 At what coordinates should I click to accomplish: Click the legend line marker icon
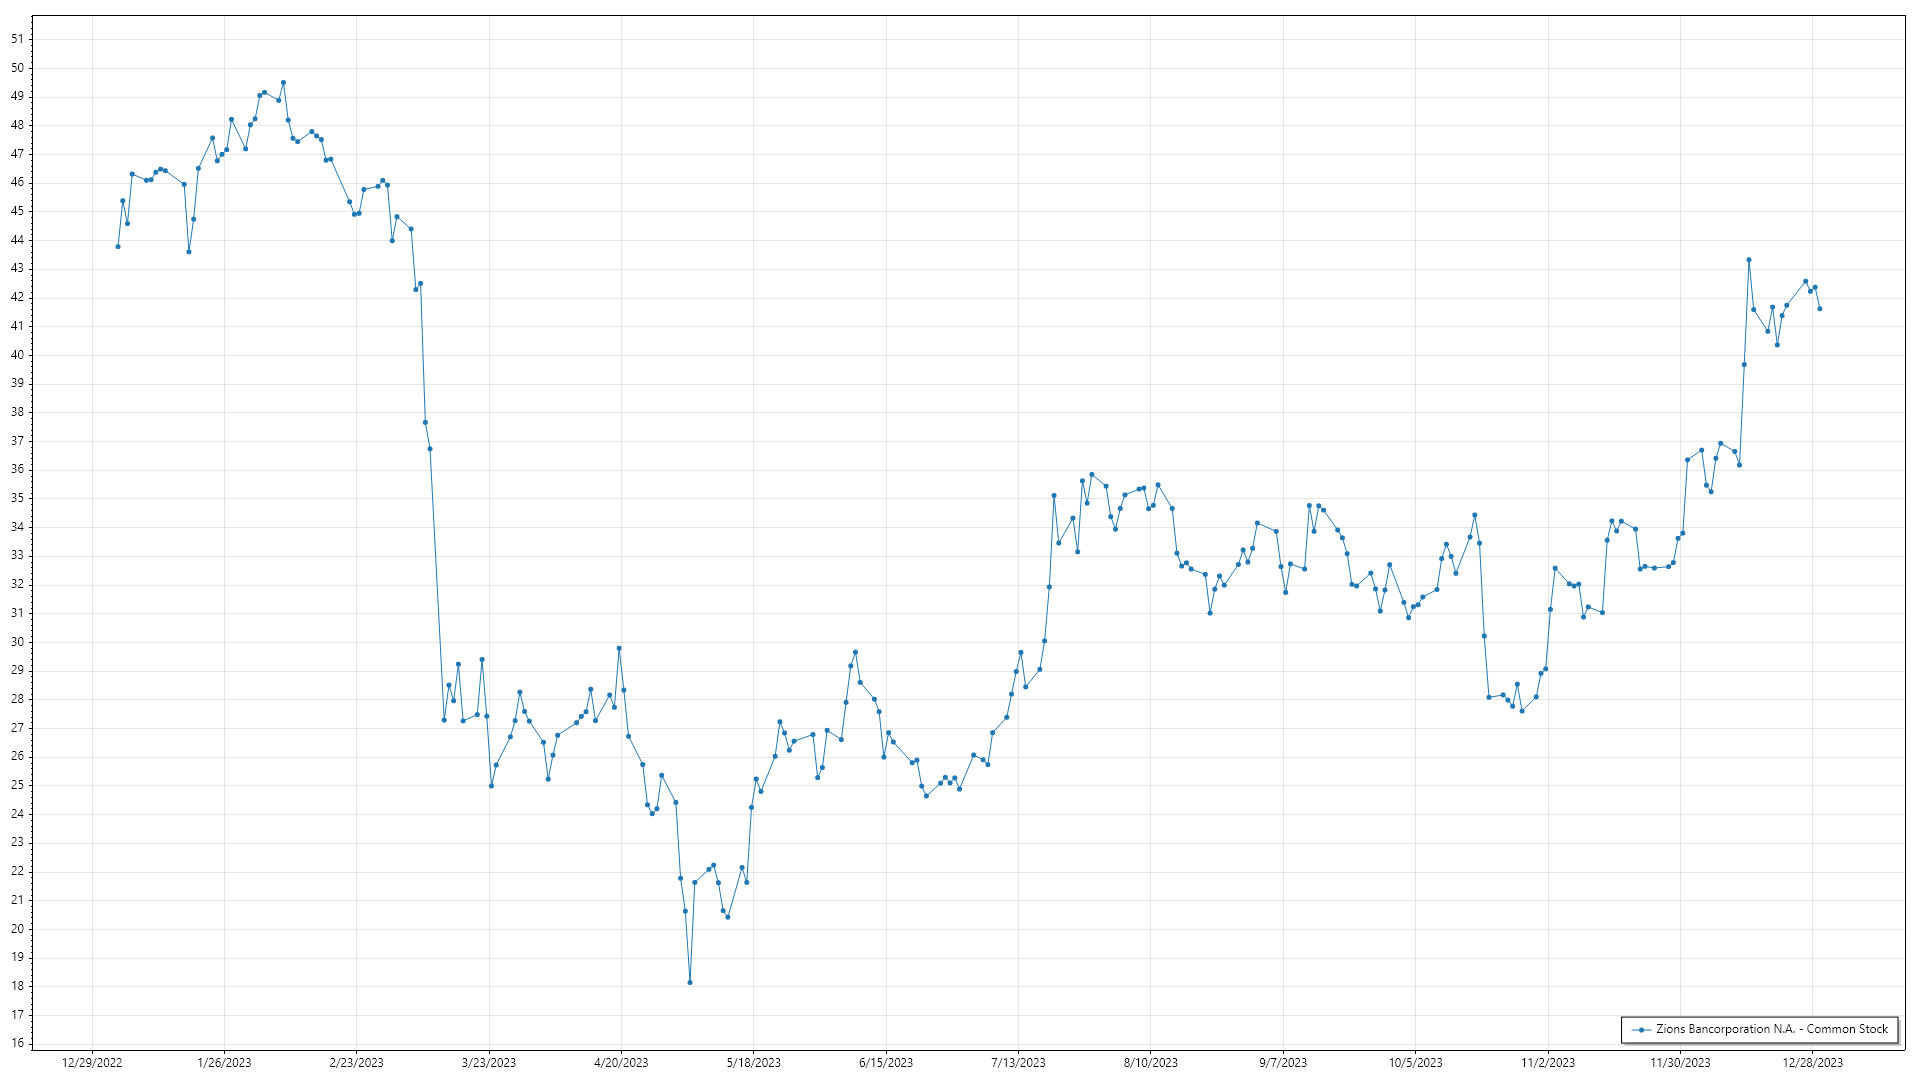coord(1641,1029)
